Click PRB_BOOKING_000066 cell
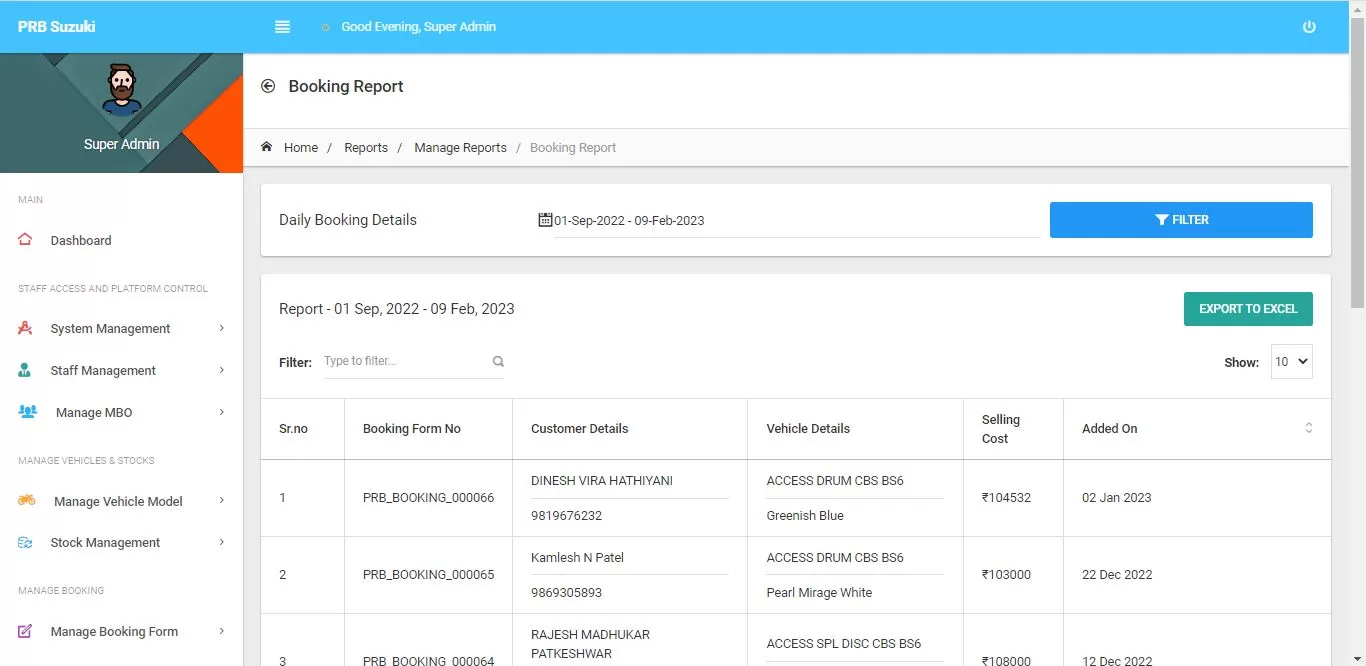The height and width of the screenshot is (666, 1366). coord(428,498)
